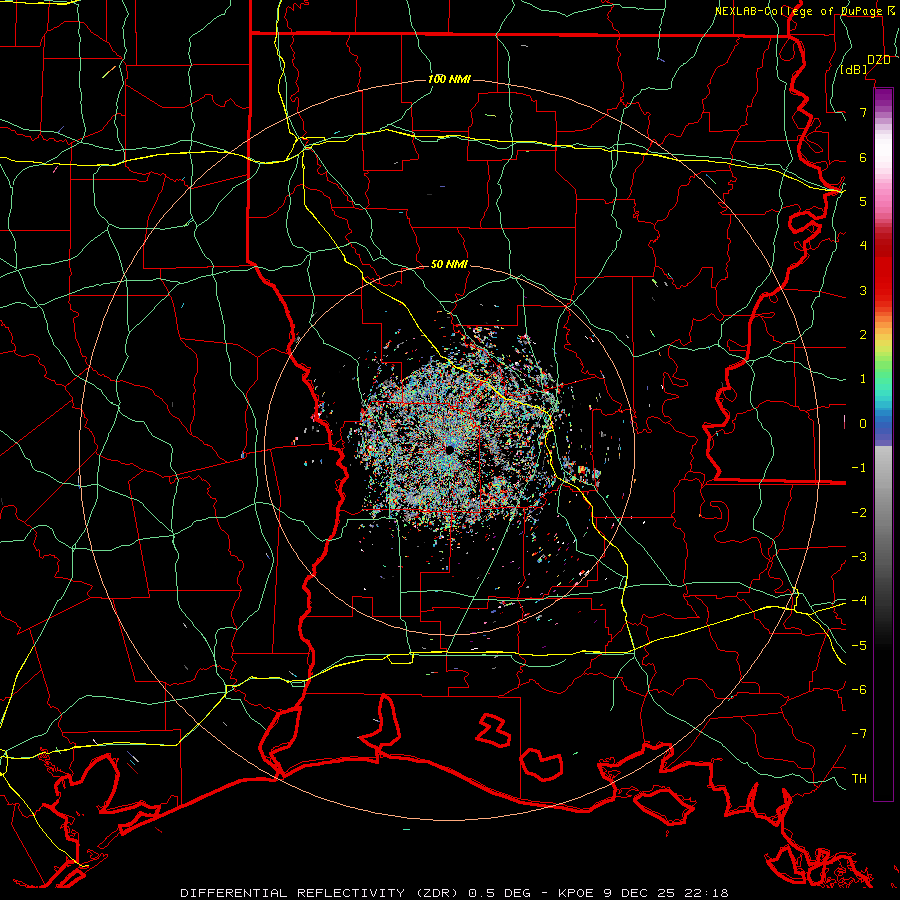Click the -3 value on the scale

(859, 557)
